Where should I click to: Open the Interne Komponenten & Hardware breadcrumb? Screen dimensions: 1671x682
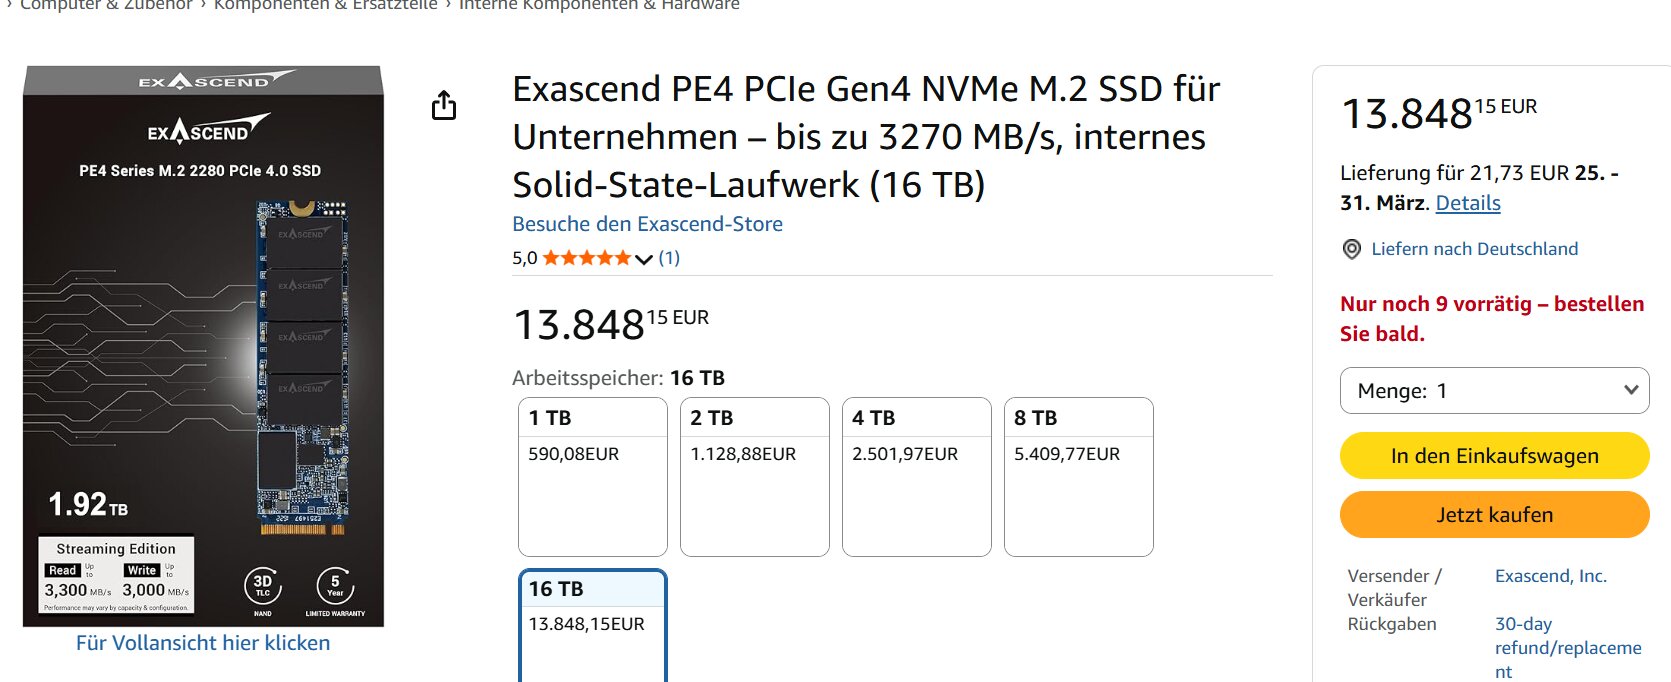point(597,4)
